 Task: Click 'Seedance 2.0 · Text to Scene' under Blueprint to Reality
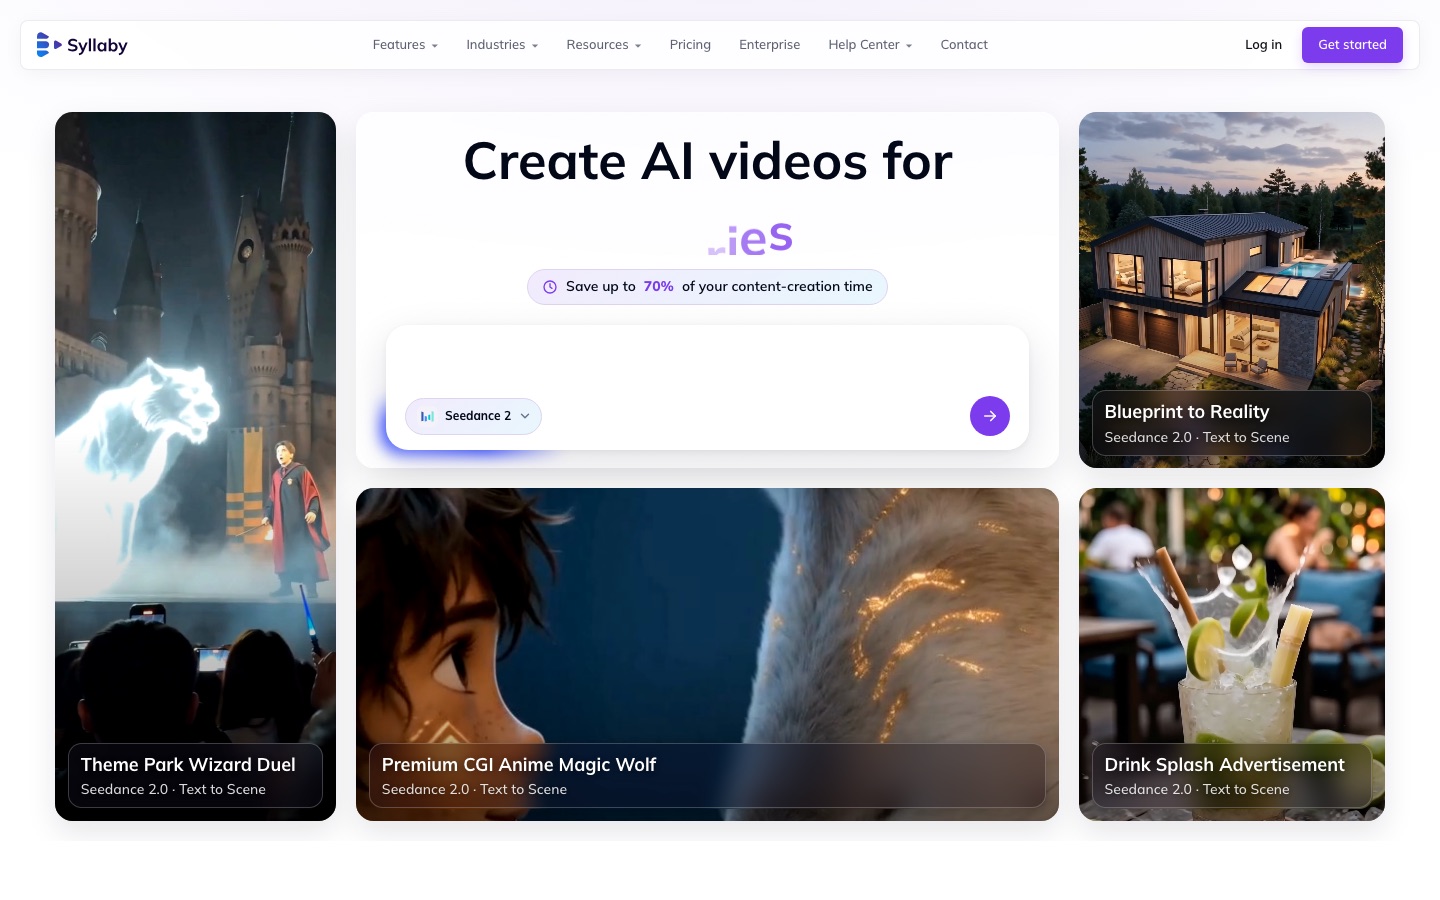click(x=1197, y=438)
